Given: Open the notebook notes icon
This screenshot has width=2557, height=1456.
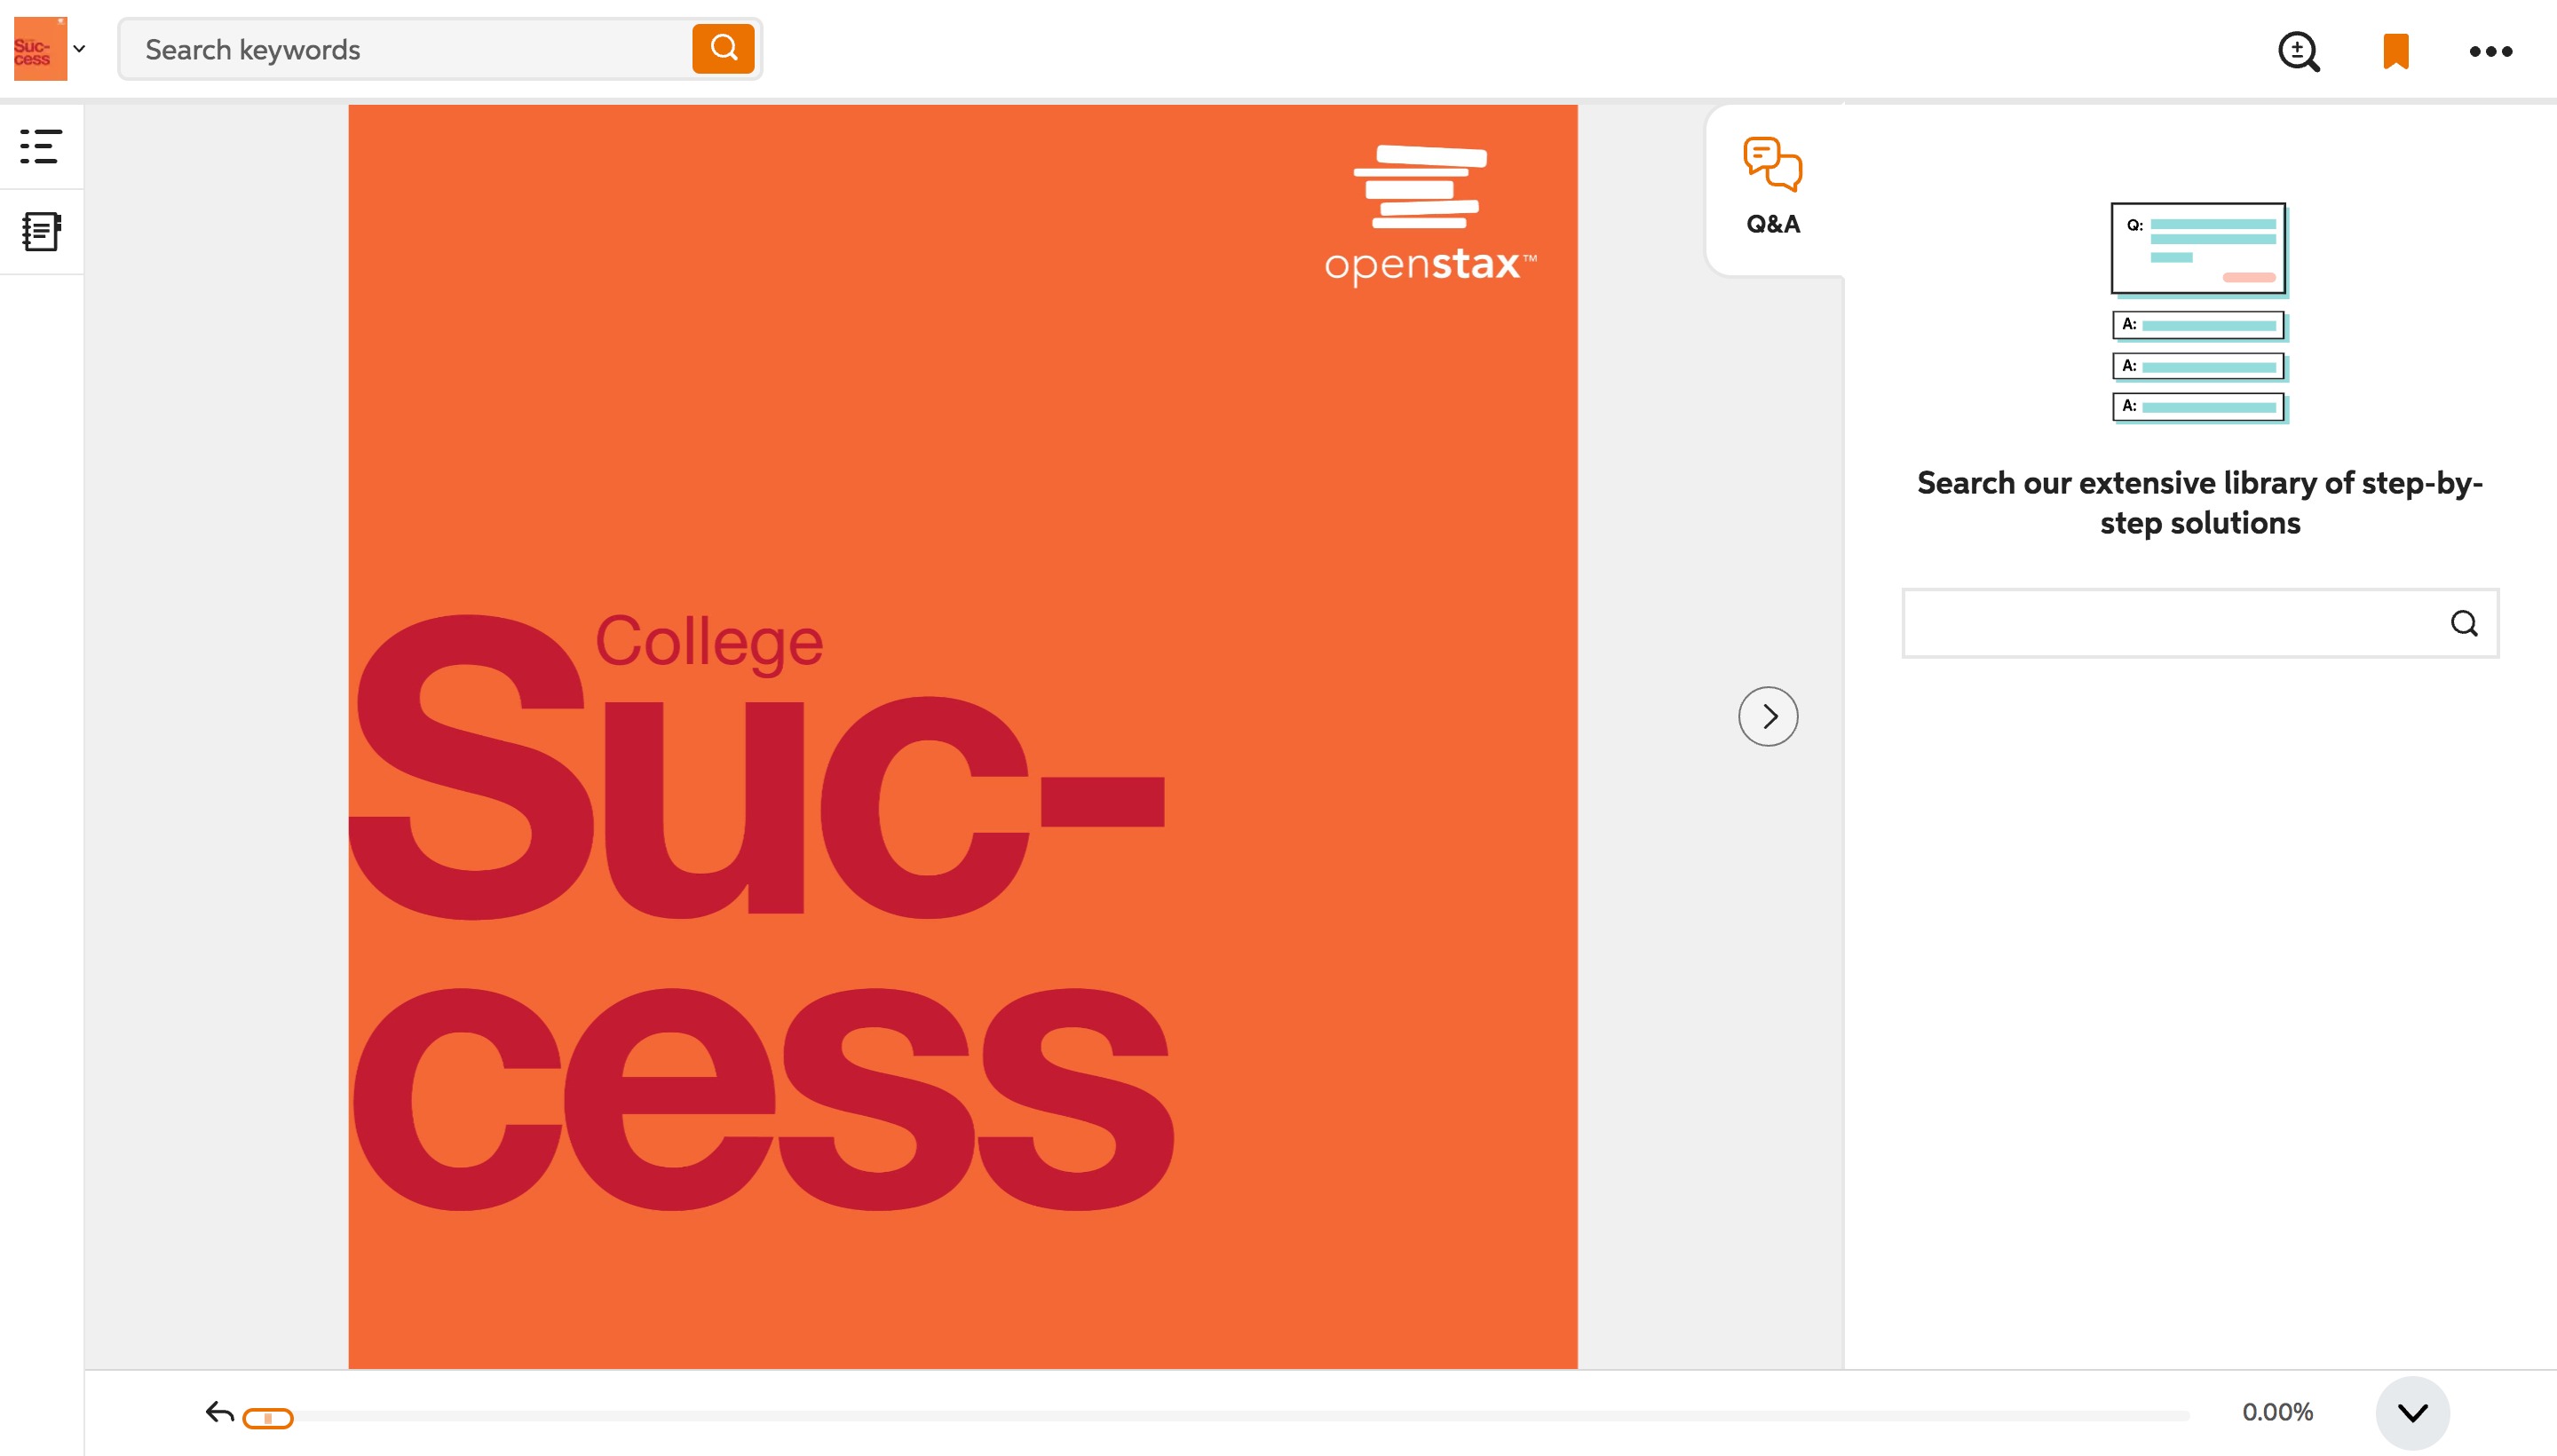Looking at the screenshot, I should coord(41,231).
